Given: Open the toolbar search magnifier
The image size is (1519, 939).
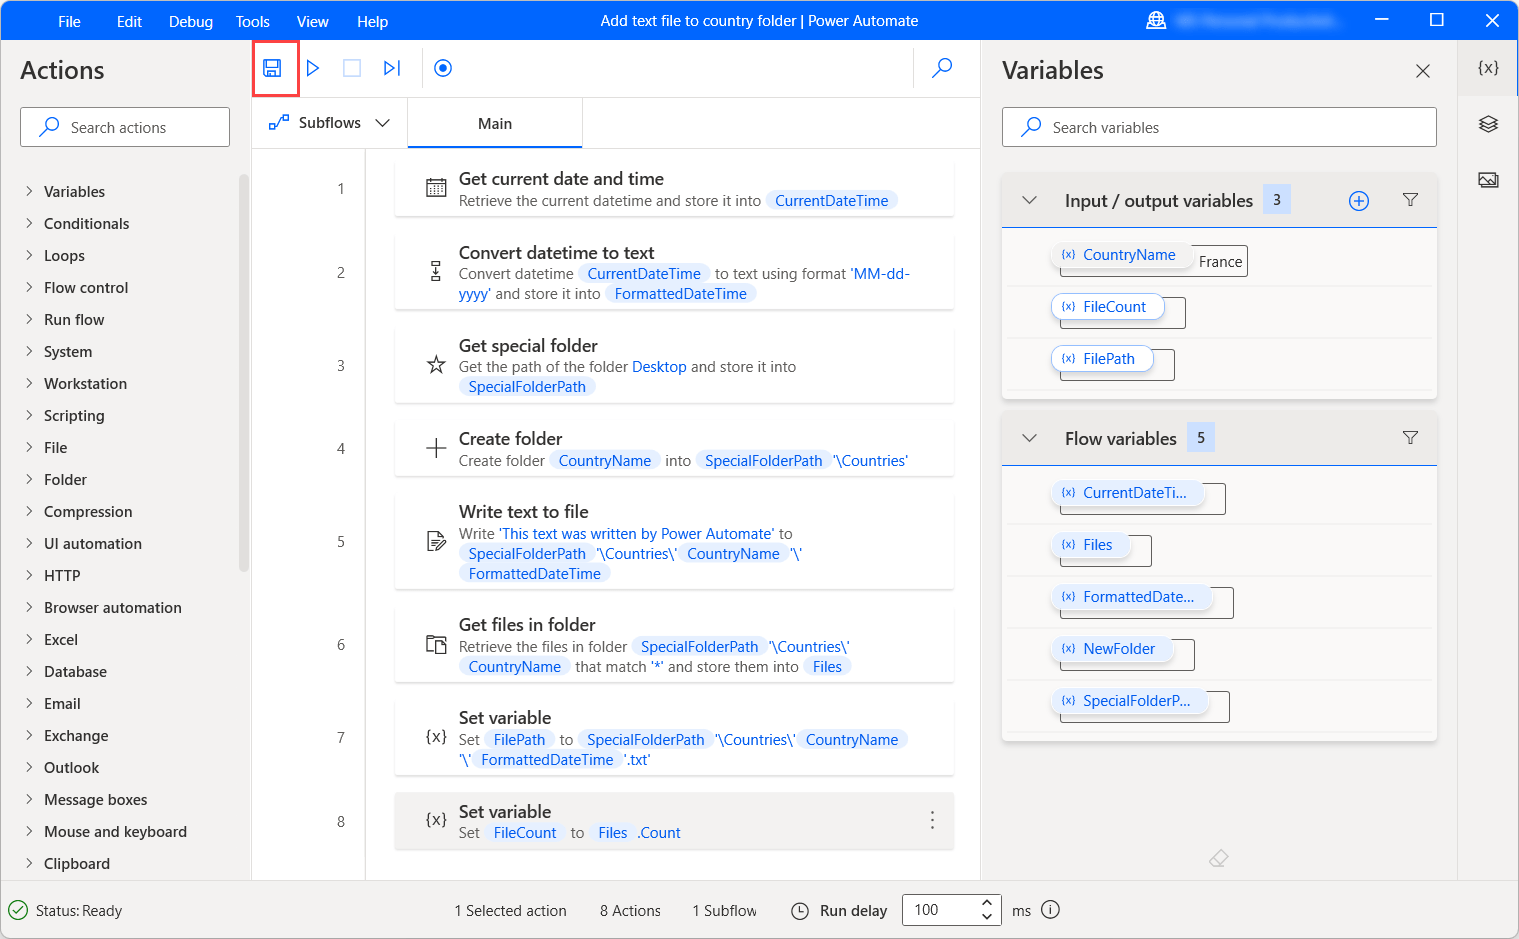Looking at the screenshot, I should point(941,67).
